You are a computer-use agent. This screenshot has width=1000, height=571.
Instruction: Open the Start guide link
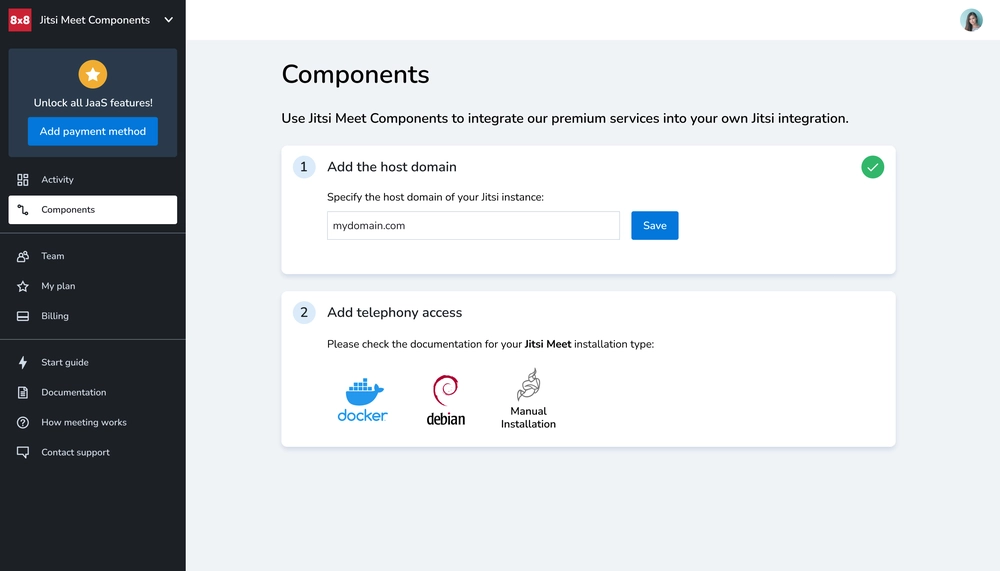[92, 362]
